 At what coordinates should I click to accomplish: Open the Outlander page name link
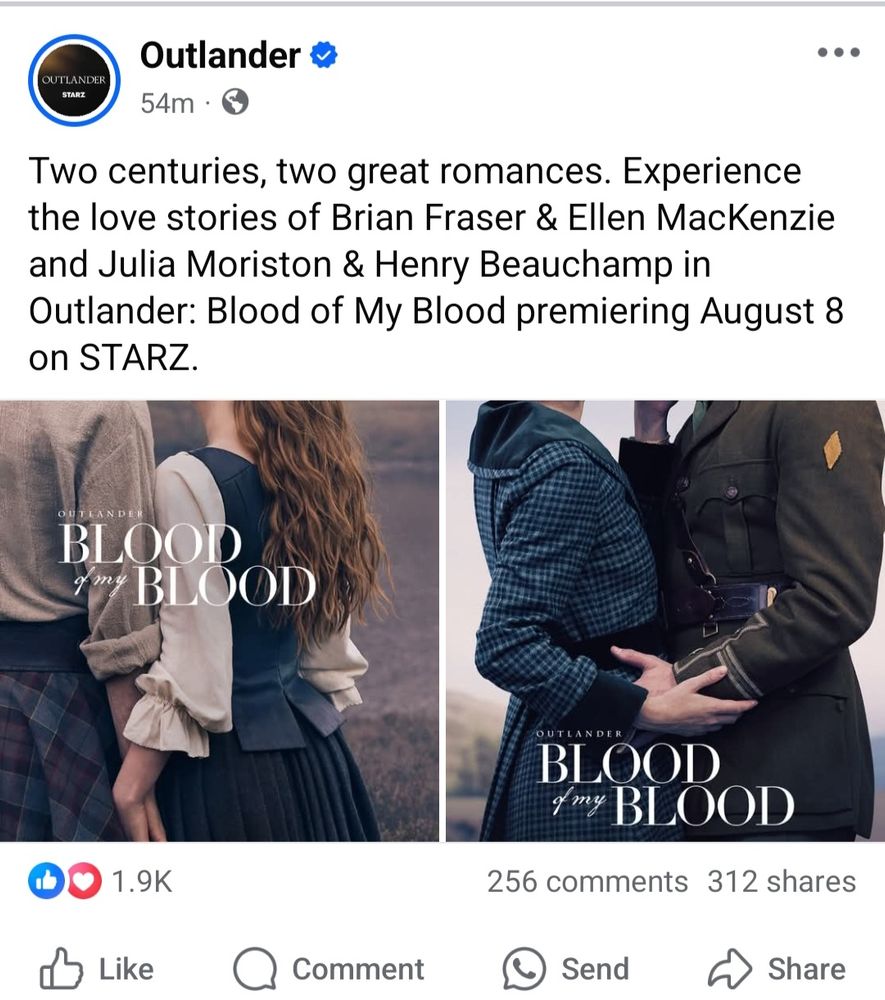(x=221, y=55)
